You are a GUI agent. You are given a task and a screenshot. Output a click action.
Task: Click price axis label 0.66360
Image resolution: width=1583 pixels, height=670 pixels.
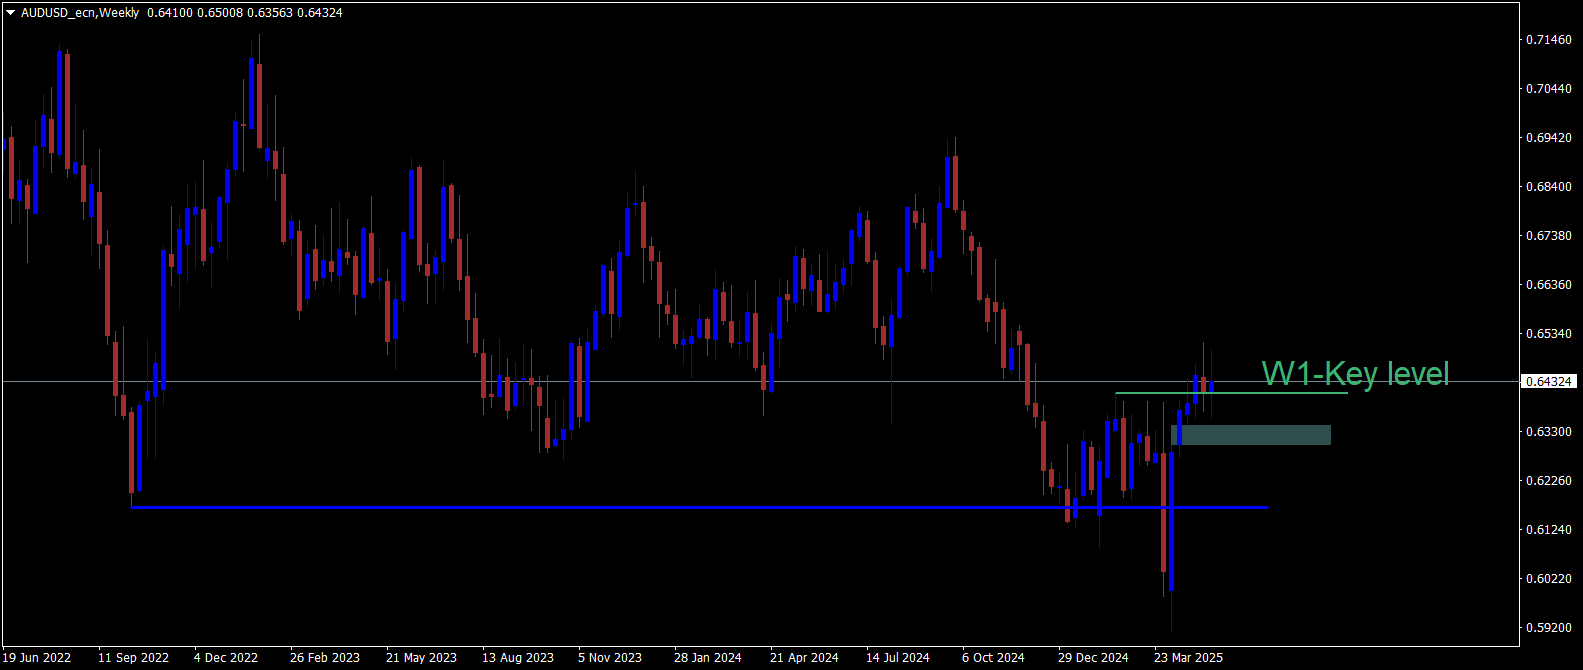point(1548,285)
